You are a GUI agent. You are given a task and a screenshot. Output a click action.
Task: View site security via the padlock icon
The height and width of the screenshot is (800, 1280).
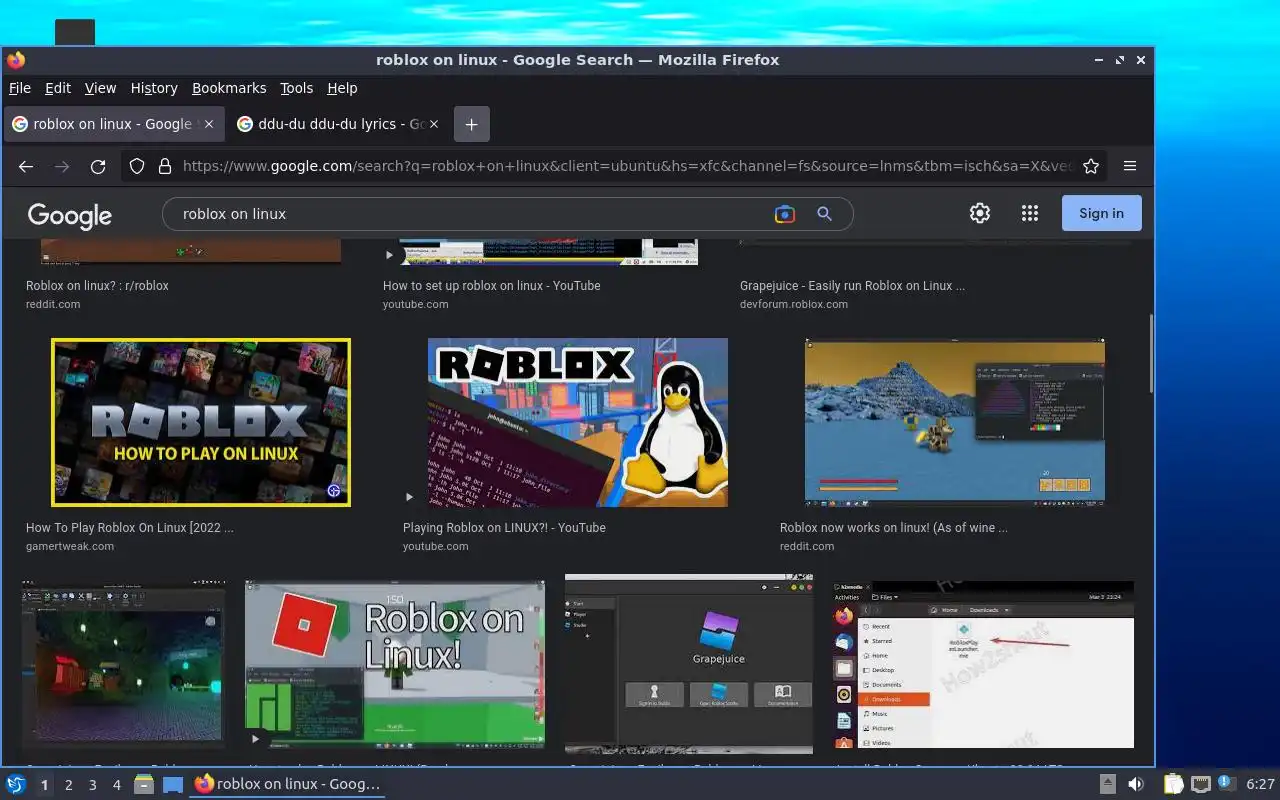point(165,166)
